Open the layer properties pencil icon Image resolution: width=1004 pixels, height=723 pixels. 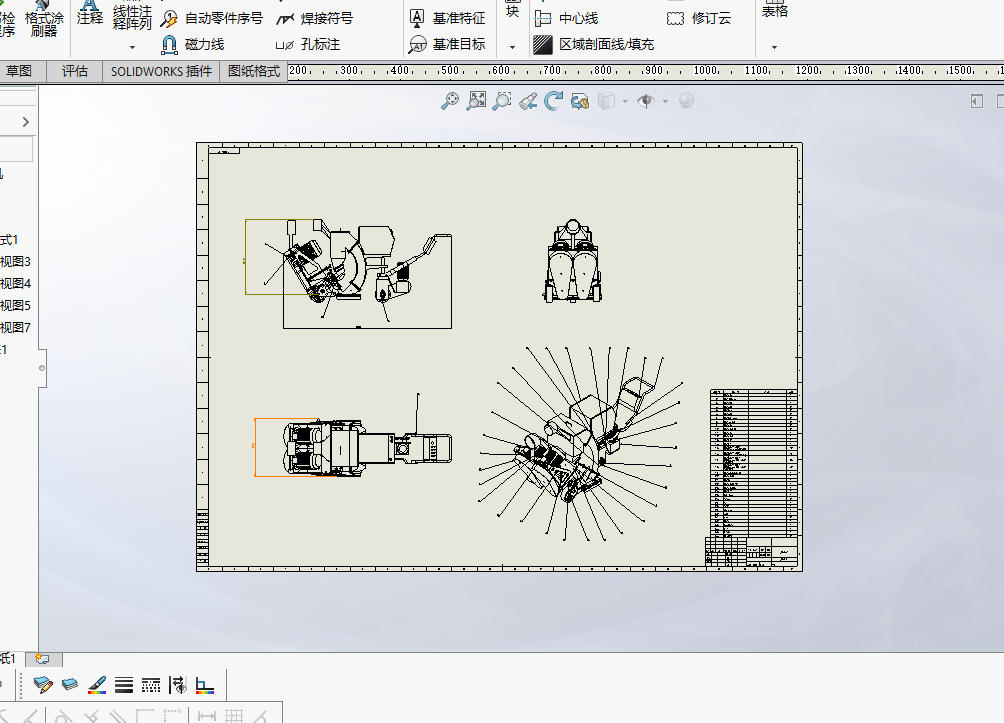43,685
